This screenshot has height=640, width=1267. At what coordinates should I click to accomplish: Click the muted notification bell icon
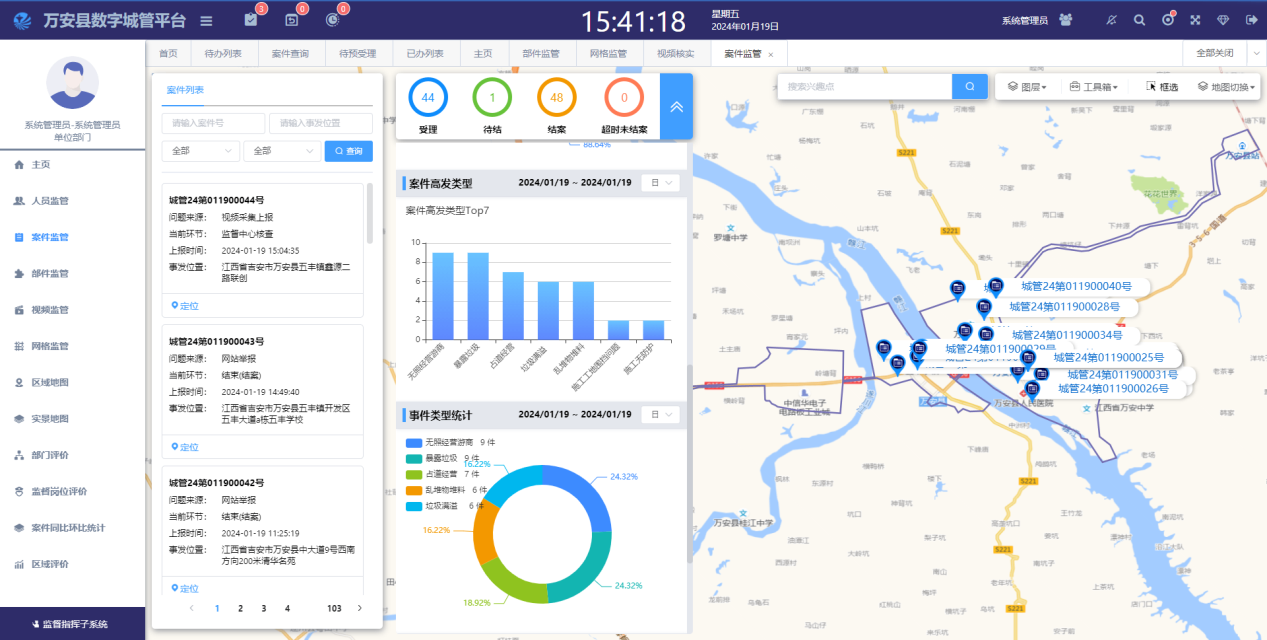tap(1111, 20)
